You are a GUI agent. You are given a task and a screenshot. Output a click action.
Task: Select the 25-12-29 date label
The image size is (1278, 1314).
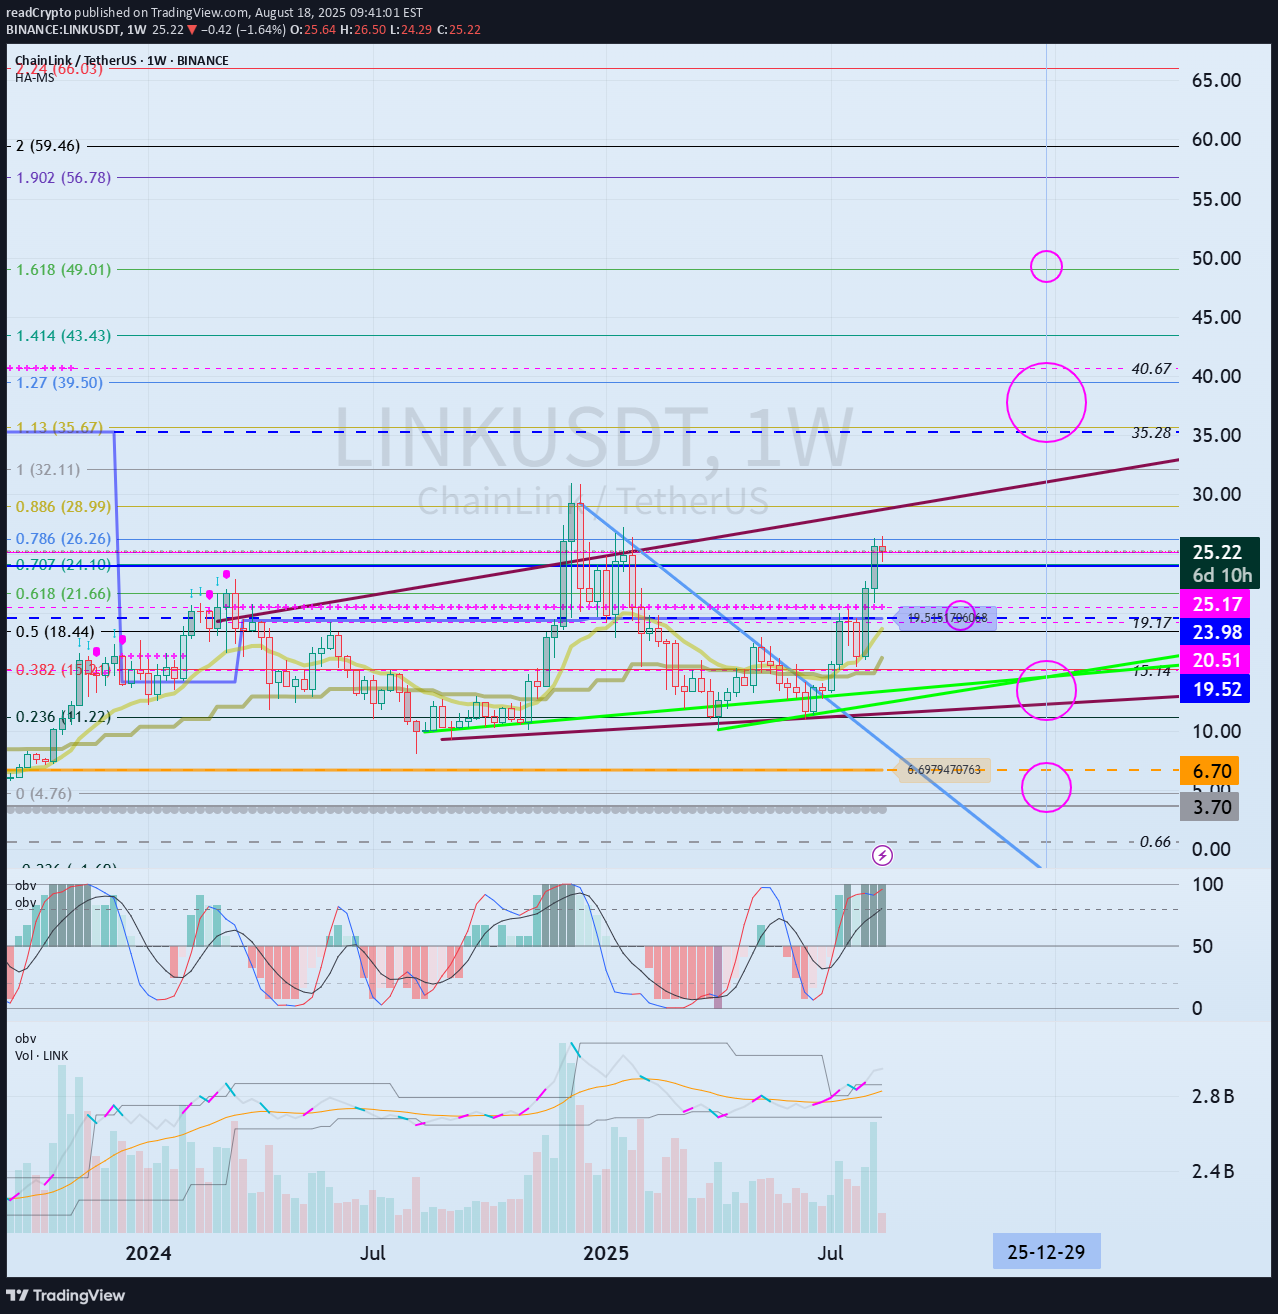(1046, 1252)
